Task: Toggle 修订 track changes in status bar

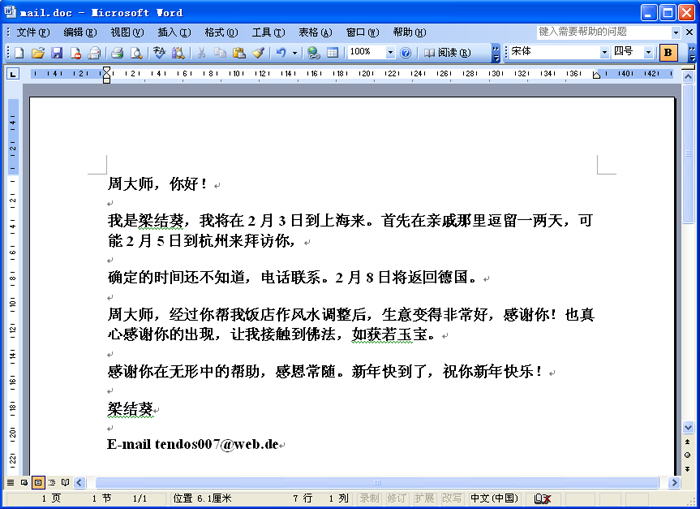Action: click(x=396, y=498)
